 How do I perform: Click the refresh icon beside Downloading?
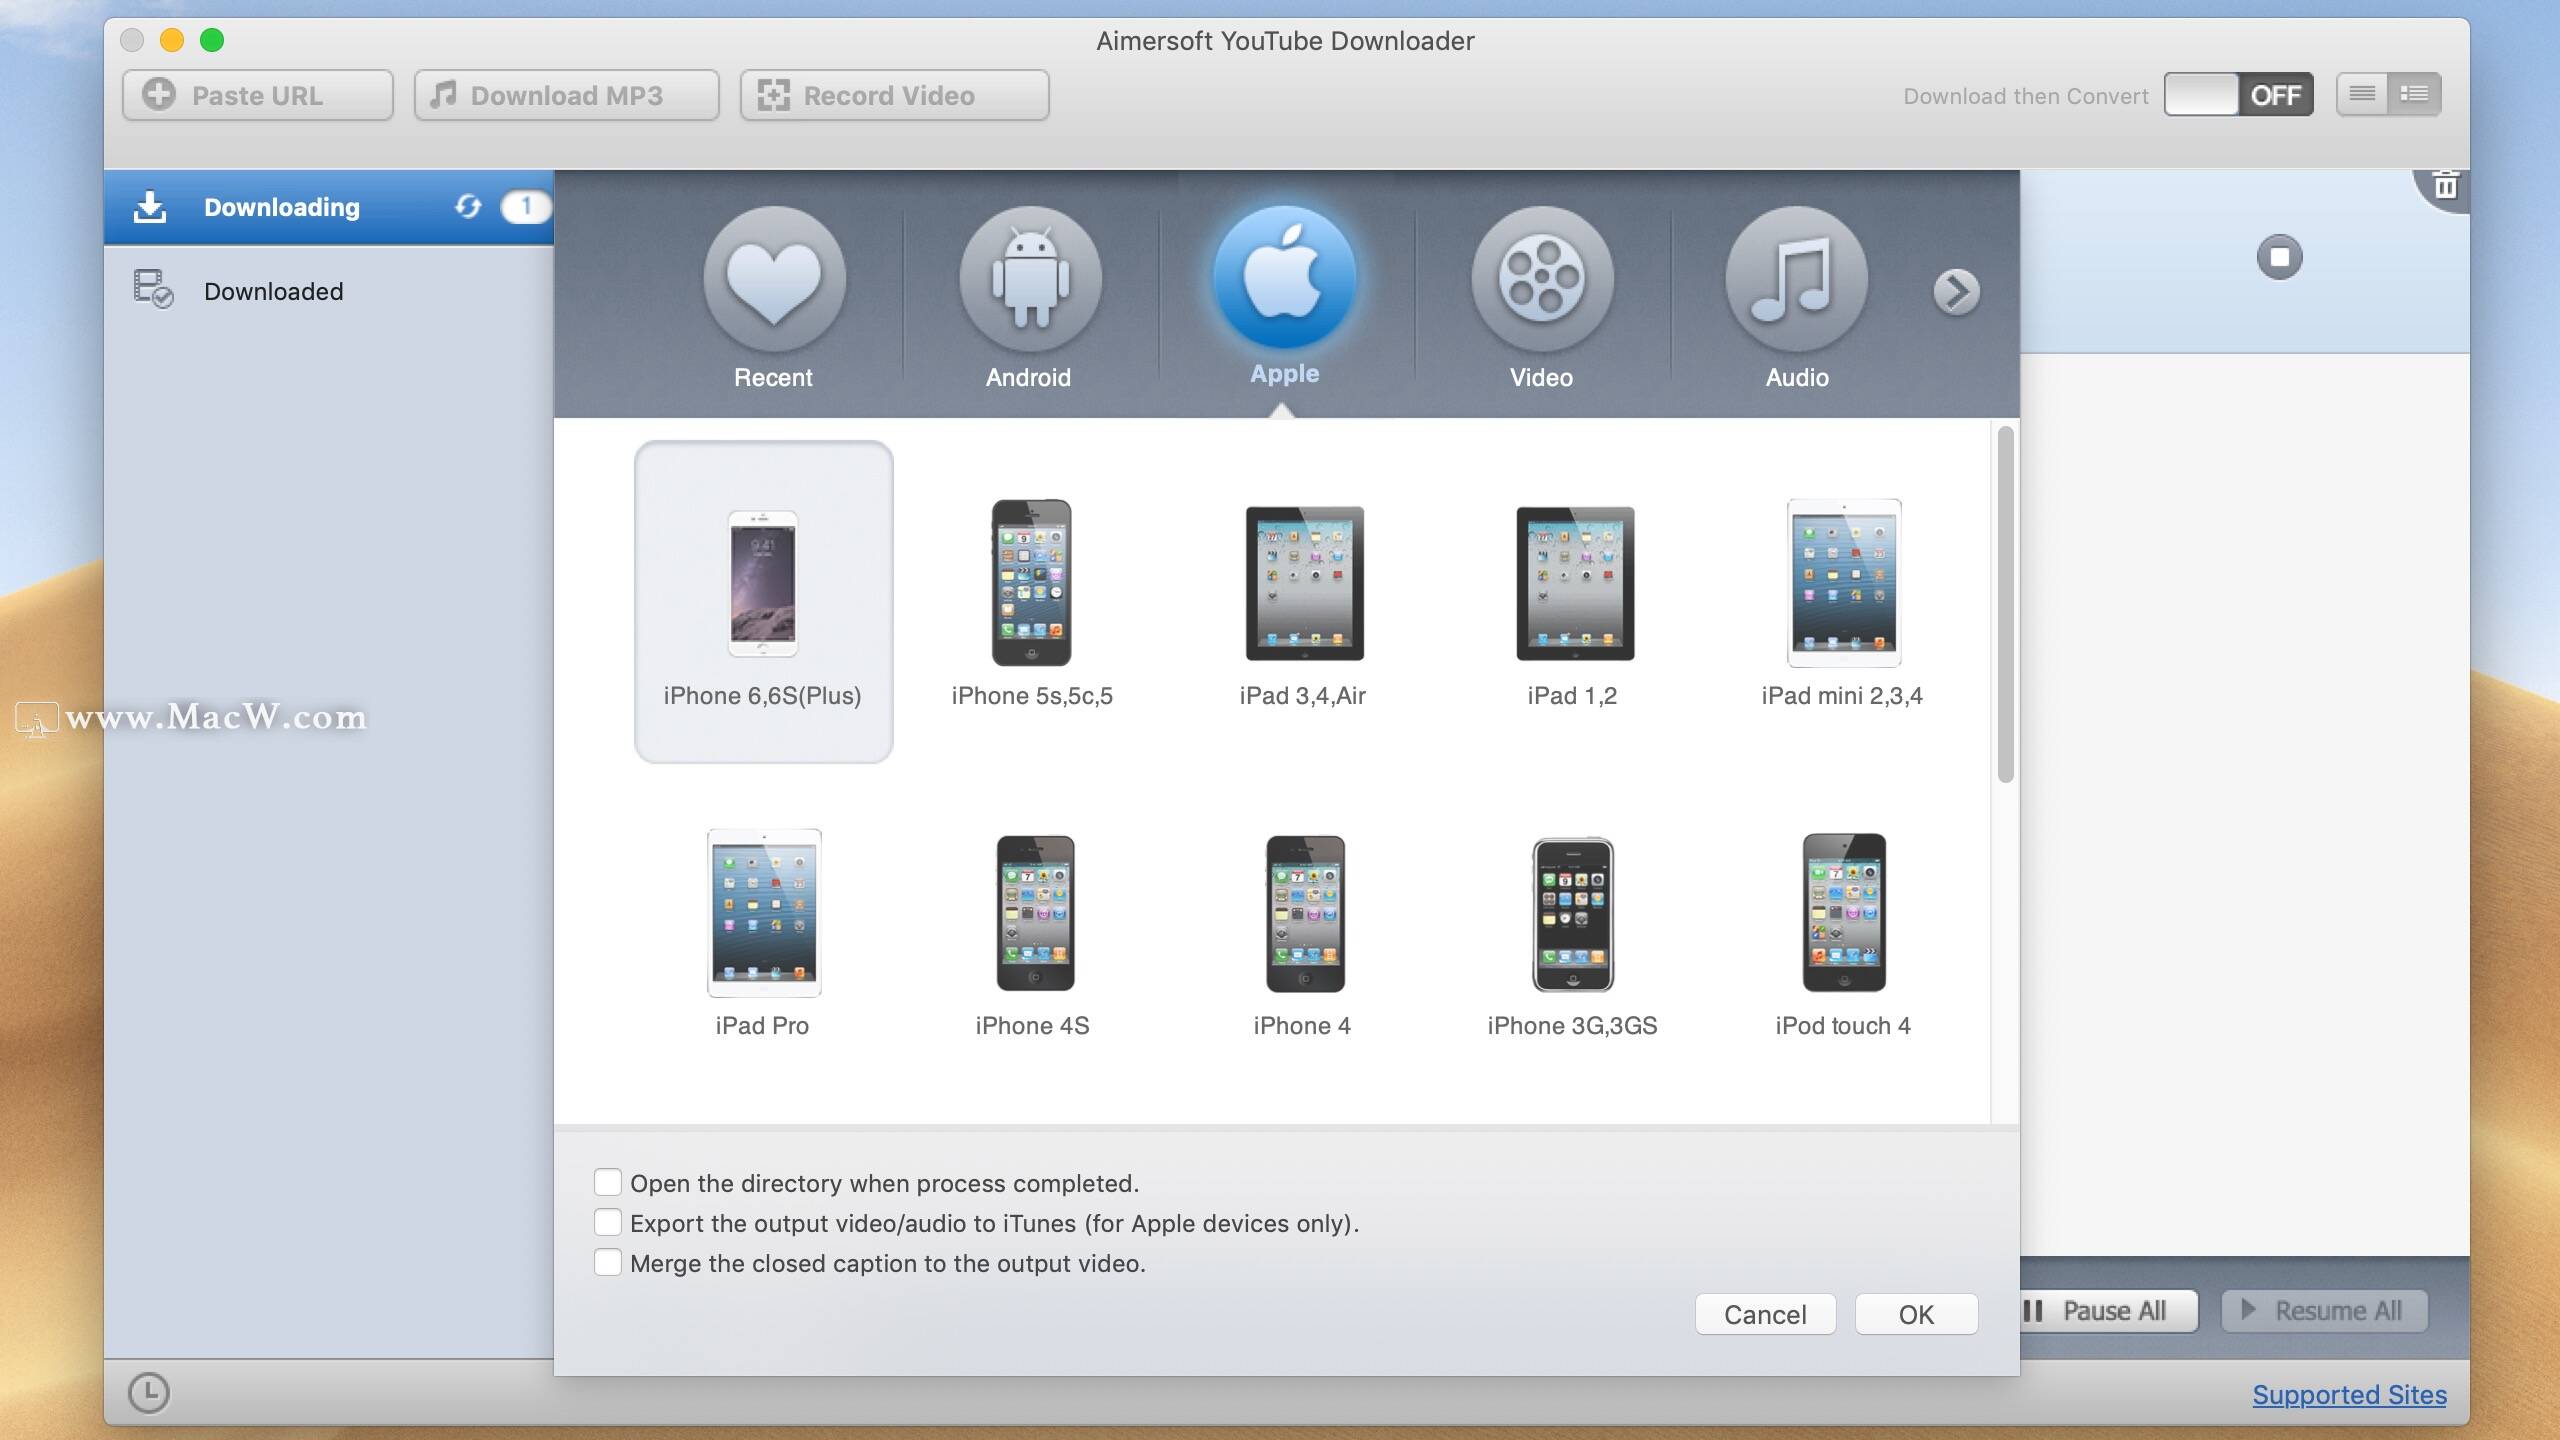468,206
